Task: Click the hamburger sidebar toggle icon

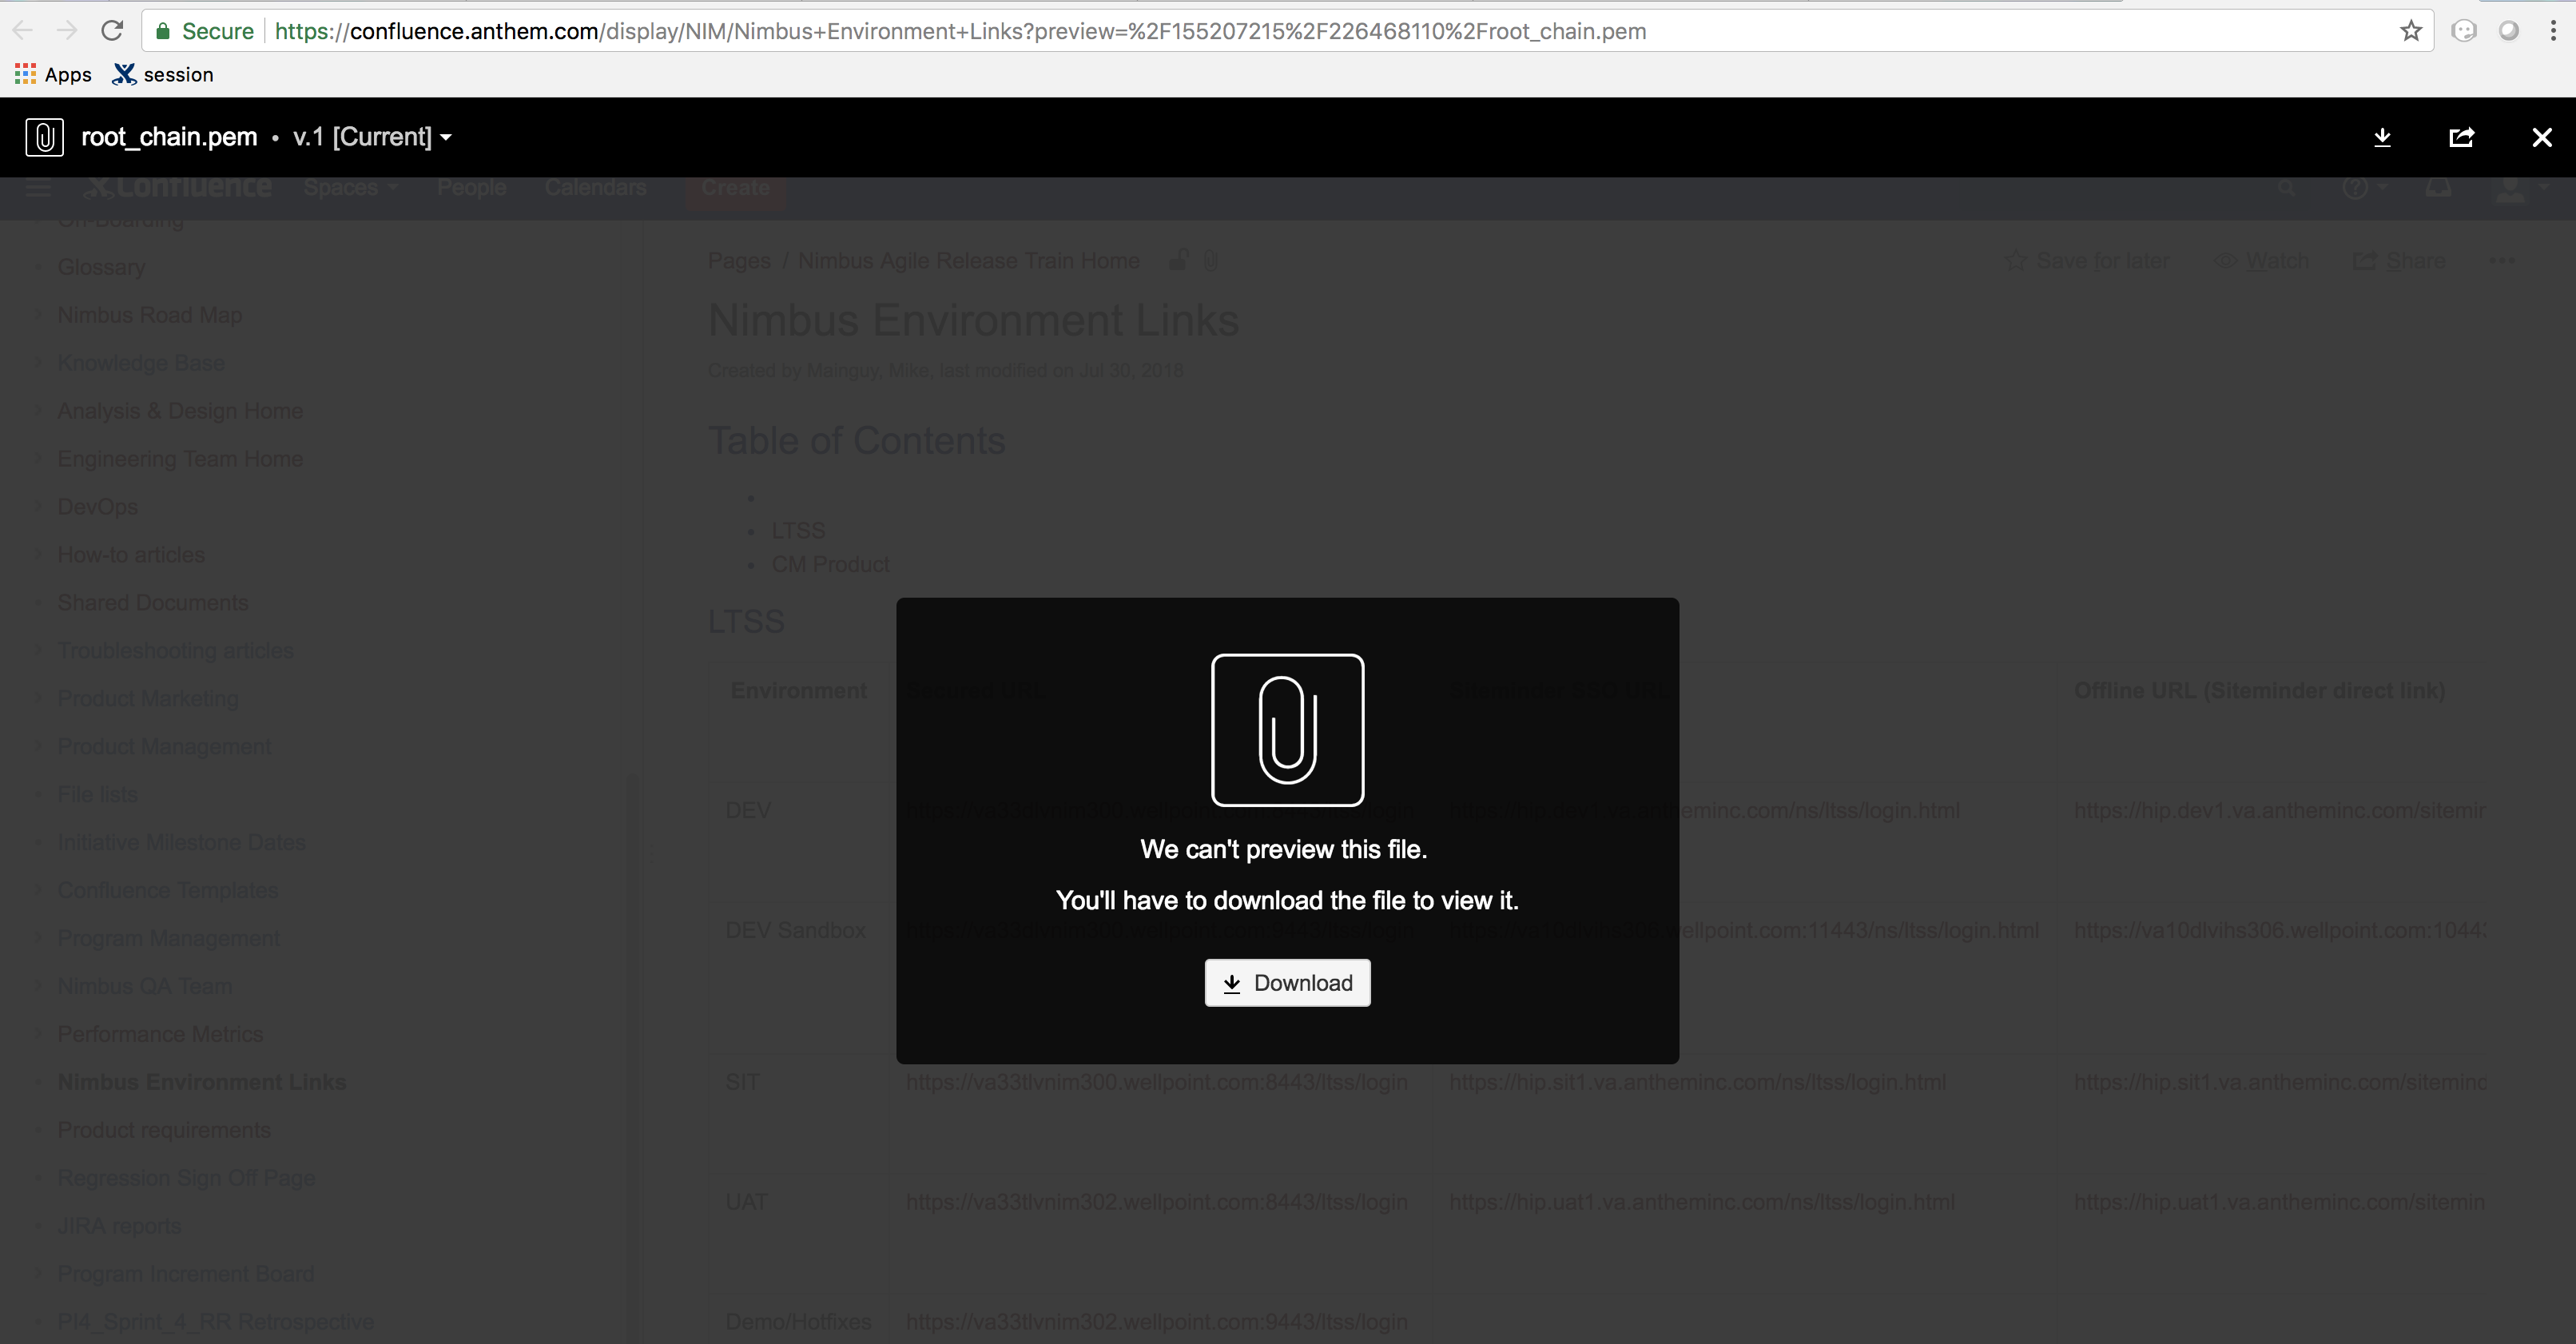Action: click(x=39, y=188)
